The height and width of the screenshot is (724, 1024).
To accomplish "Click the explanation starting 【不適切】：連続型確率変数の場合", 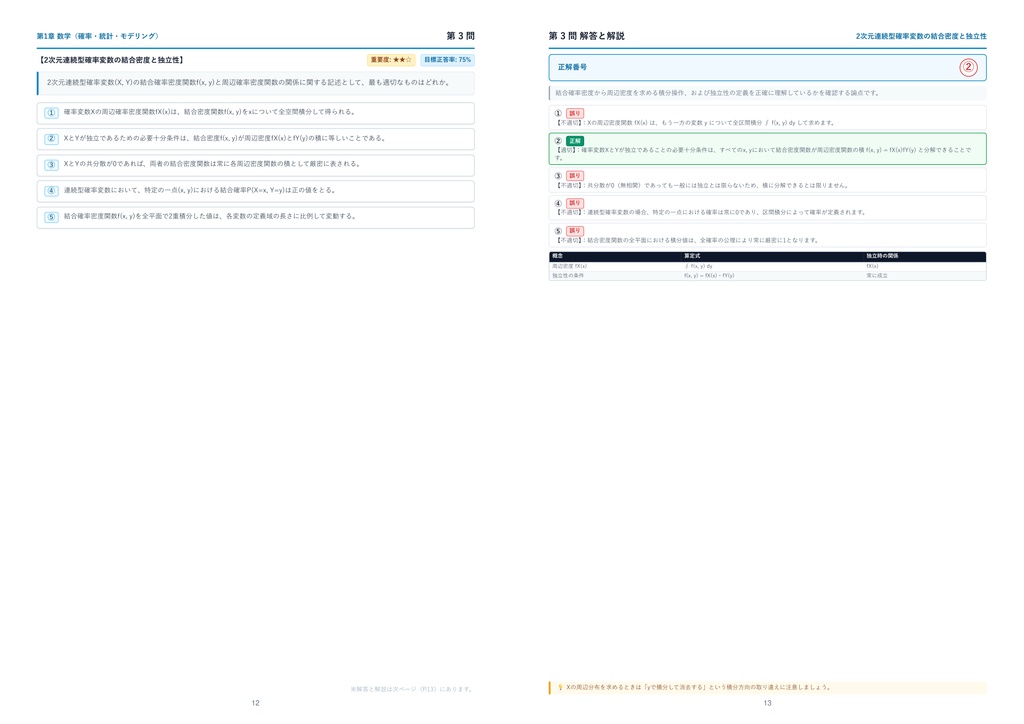I will coord(711,212).
